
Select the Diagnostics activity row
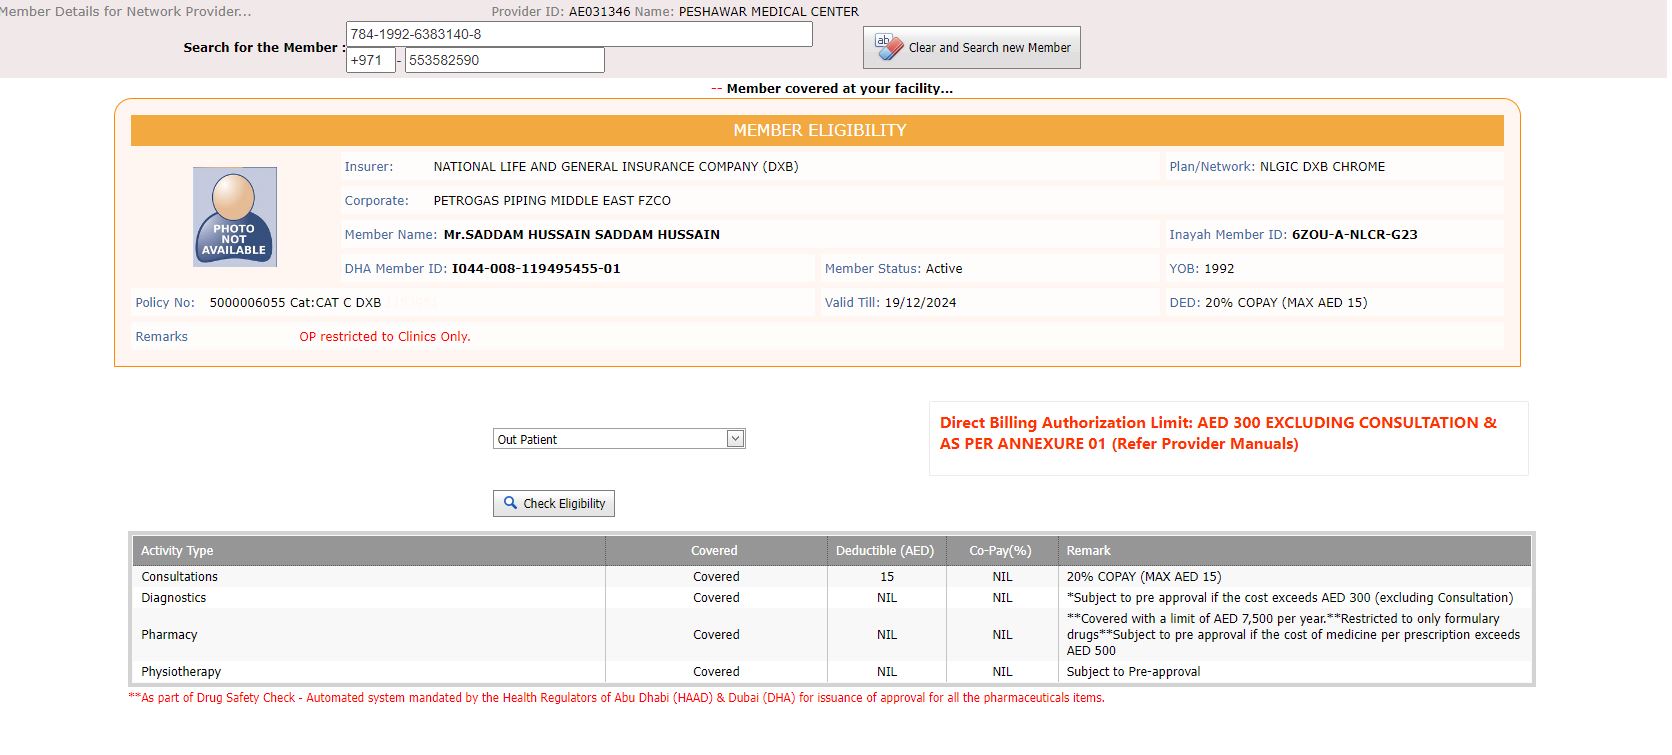point(174,598)
